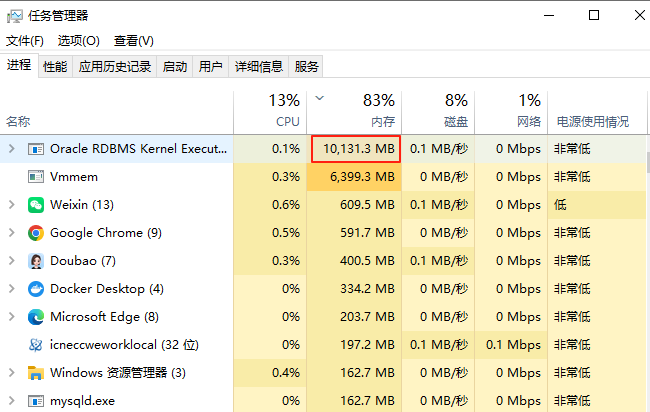
Task: Expand the Google Chrome (9) process group
Action: 12,233
